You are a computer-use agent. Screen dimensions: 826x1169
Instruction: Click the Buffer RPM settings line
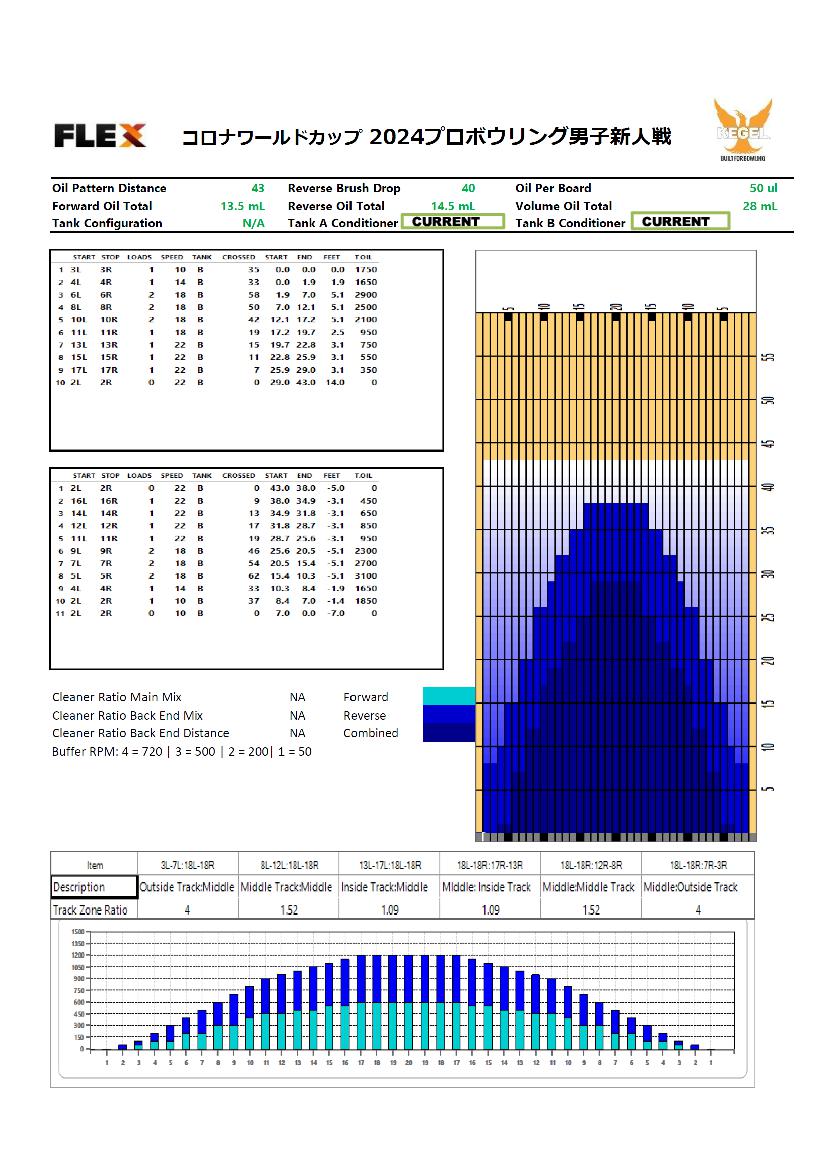tap(182, 752)
